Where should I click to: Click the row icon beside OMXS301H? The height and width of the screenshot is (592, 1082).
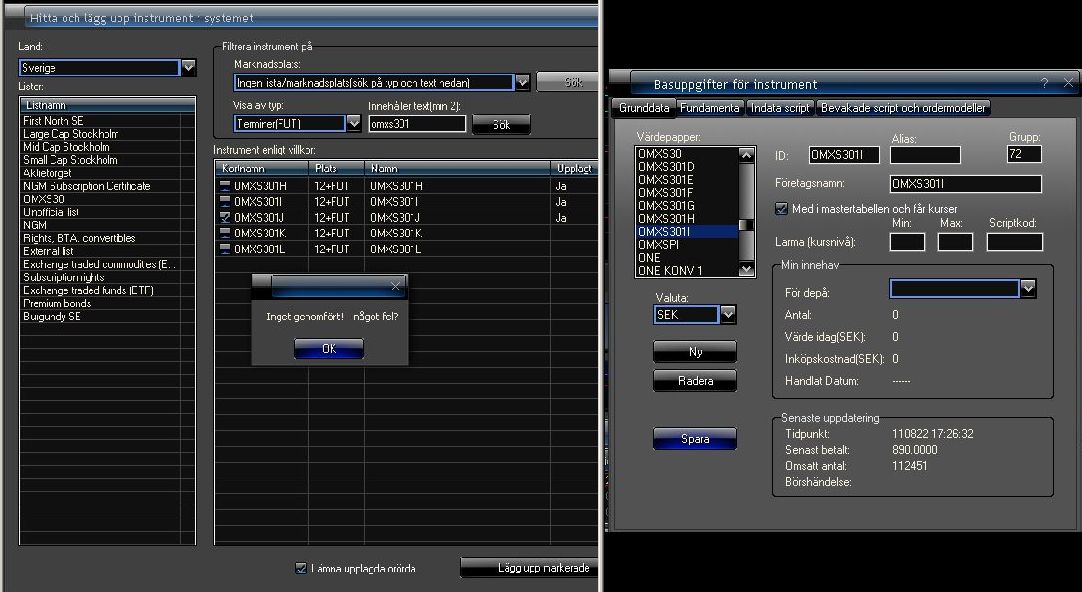[225, 185]
